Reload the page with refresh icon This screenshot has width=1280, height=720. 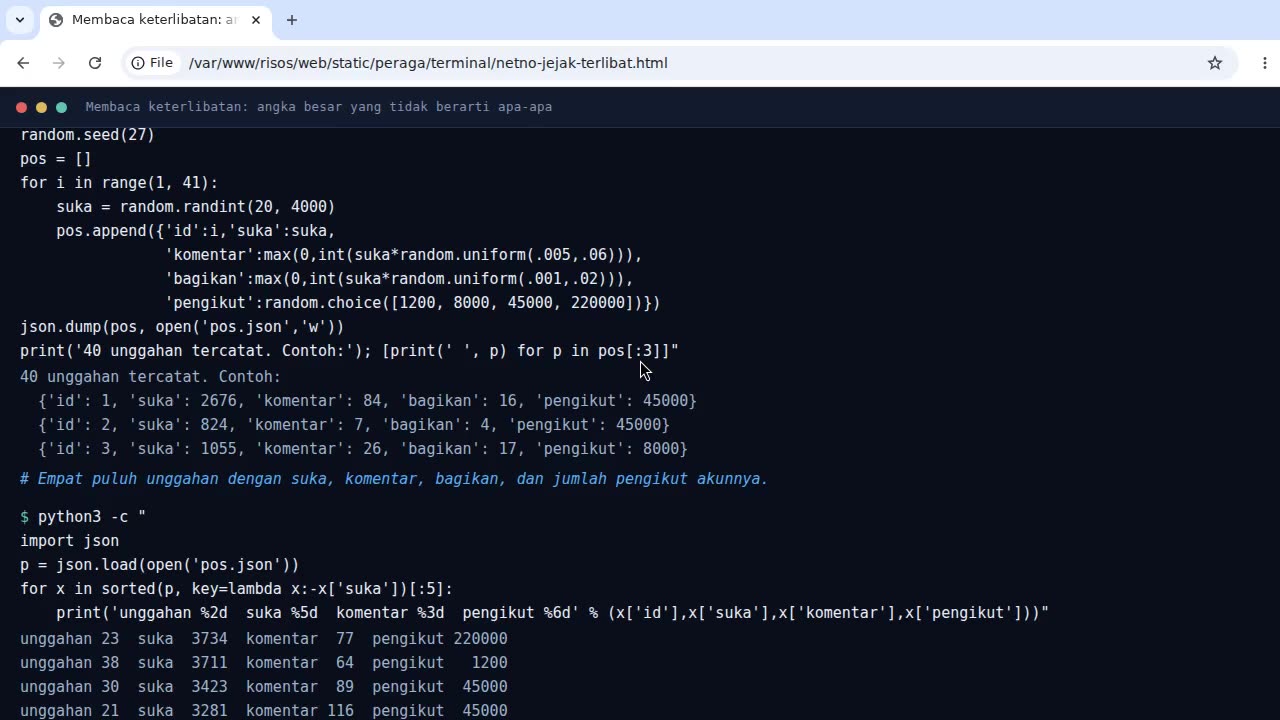(x=95, y=63)
